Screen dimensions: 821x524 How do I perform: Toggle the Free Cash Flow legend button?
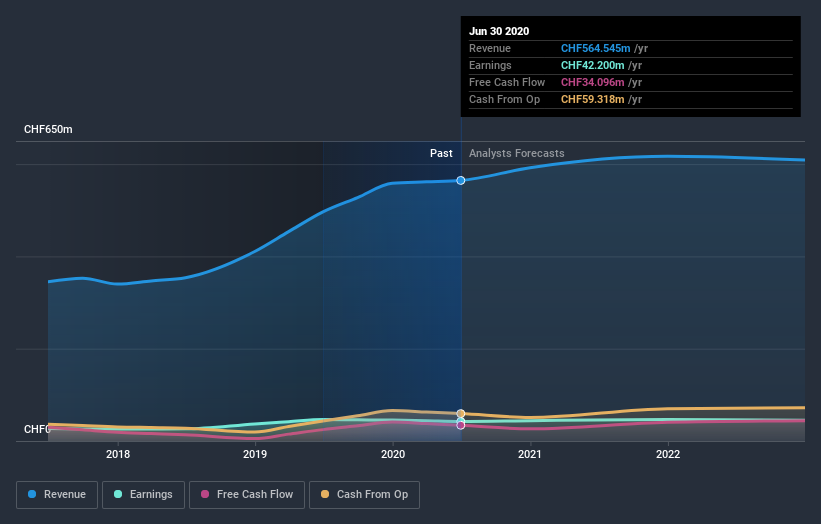(x=247, y=495)
